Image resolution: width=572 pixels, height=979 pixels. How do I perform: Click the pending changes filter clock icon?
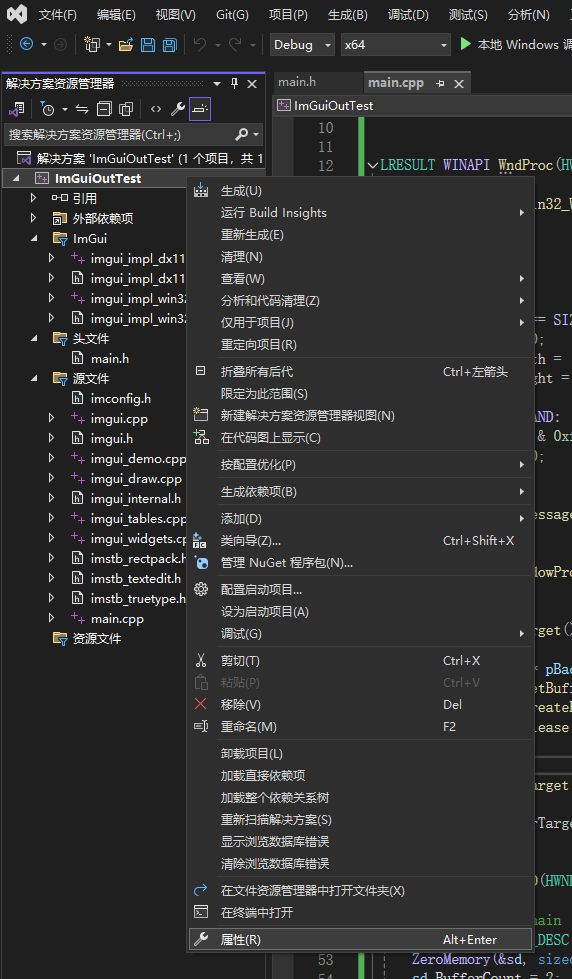point(48,109)
